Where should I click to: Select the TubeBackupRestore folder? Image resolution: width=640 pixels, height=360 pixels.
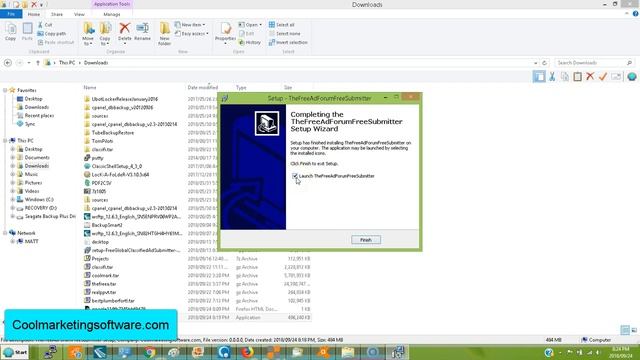112,133
